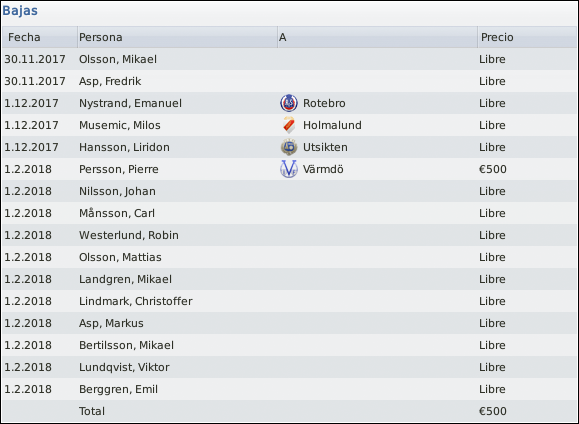
Task: Open player Olsson, Mikael
Action: click(x=118, y=59)
